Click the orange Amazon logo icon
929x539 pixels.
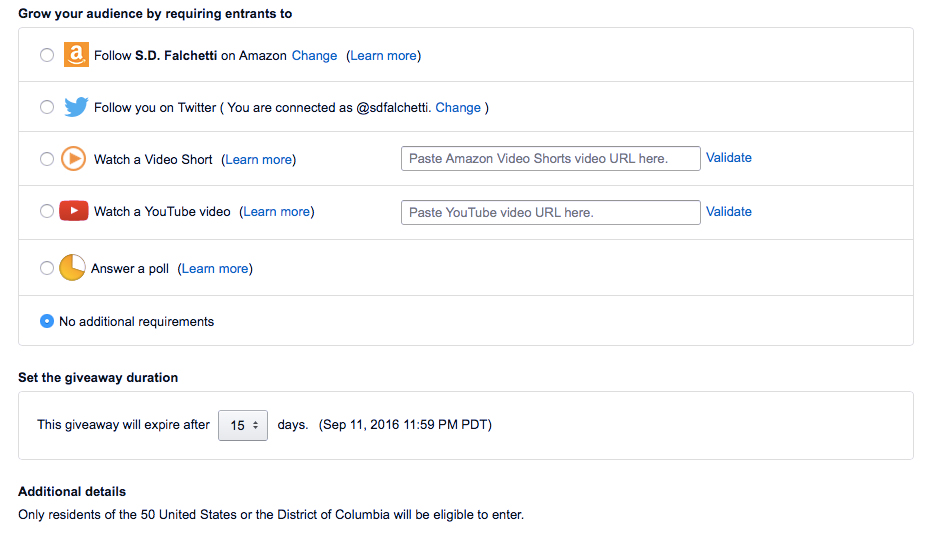pos(76,54)
